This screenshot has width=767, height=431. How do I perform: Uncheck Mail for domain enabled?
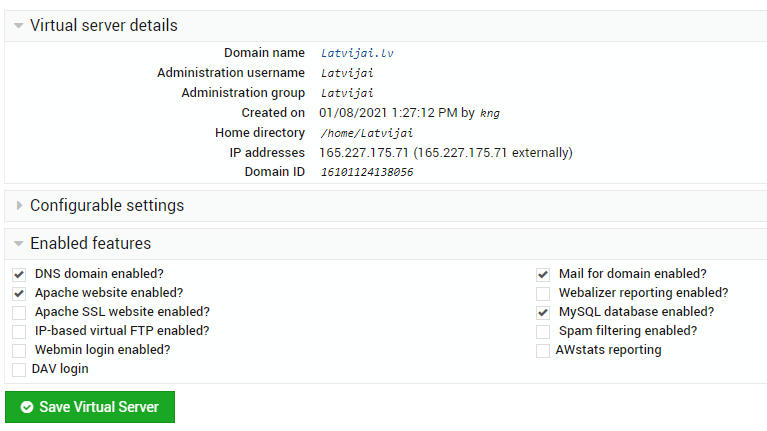coord(543,274)
